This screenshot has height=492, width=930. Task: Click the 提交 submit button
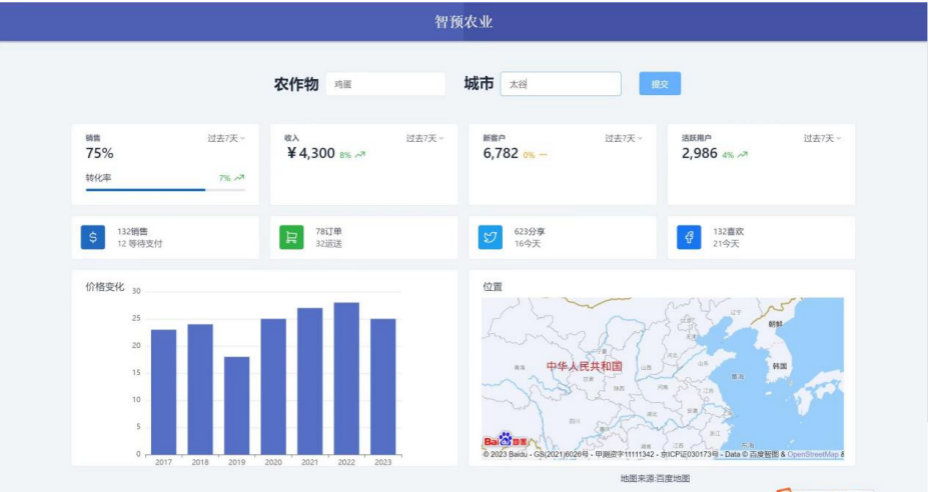tap(660, 84)
